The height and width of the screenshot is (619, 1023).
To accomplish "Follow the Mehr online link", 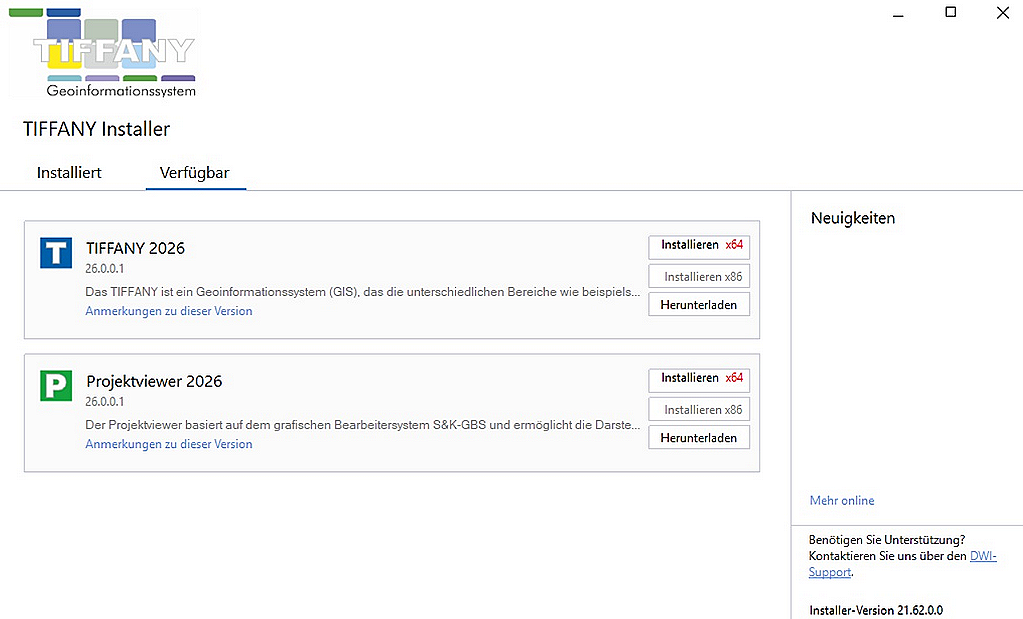I will (x=842, y=500).
